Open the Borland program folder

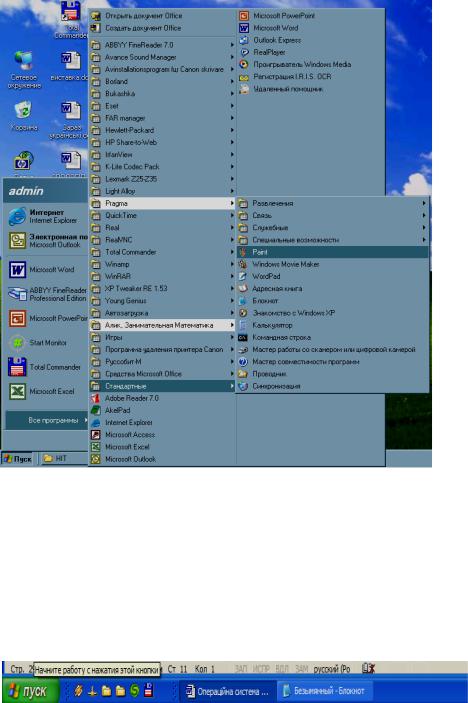pyautogui.click(x=162, y=81)
